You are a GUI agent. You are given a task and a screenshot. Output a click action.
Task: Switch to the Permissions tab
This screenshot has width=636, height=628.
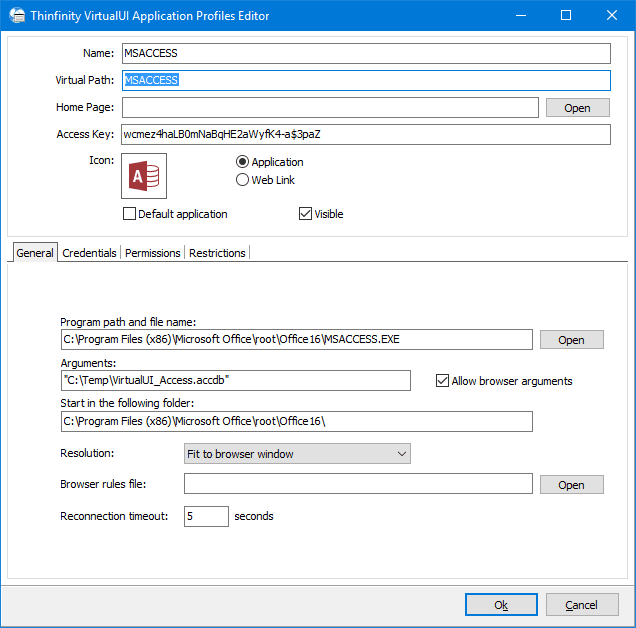153,253
